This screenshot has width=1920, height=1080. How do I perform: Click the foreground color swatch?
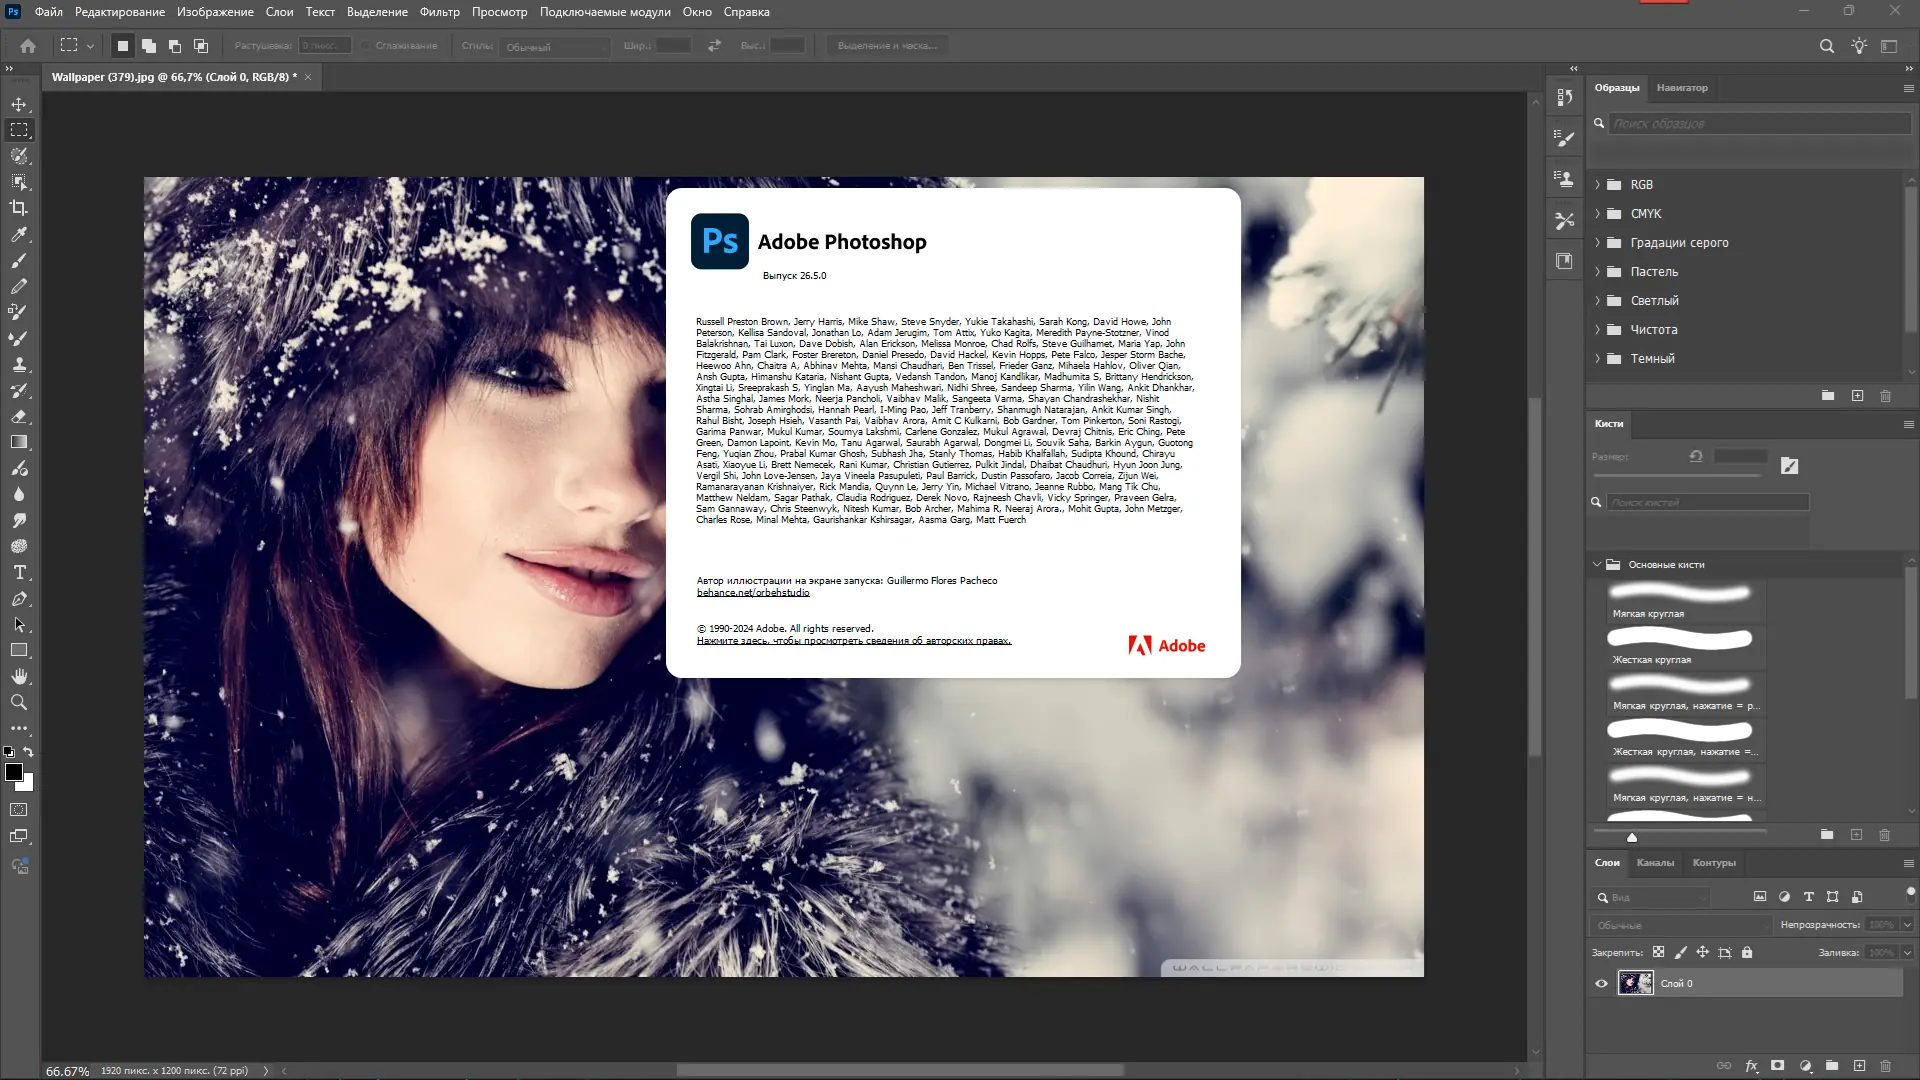tap(14, 772)
